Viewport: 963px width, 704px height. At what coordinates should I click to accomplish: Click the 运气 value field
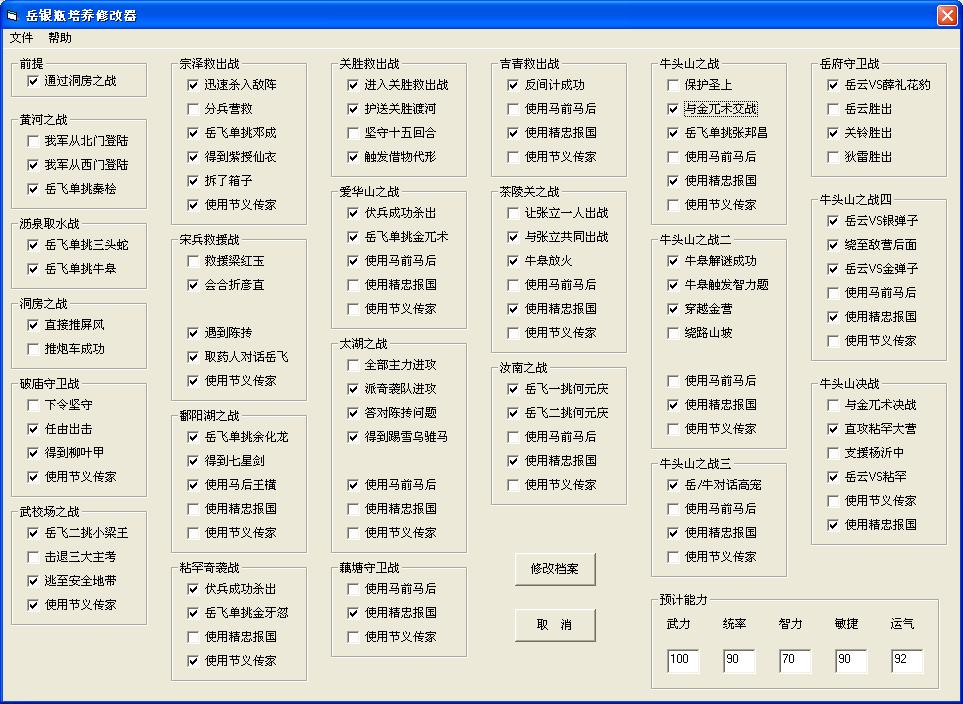(906, 660)
